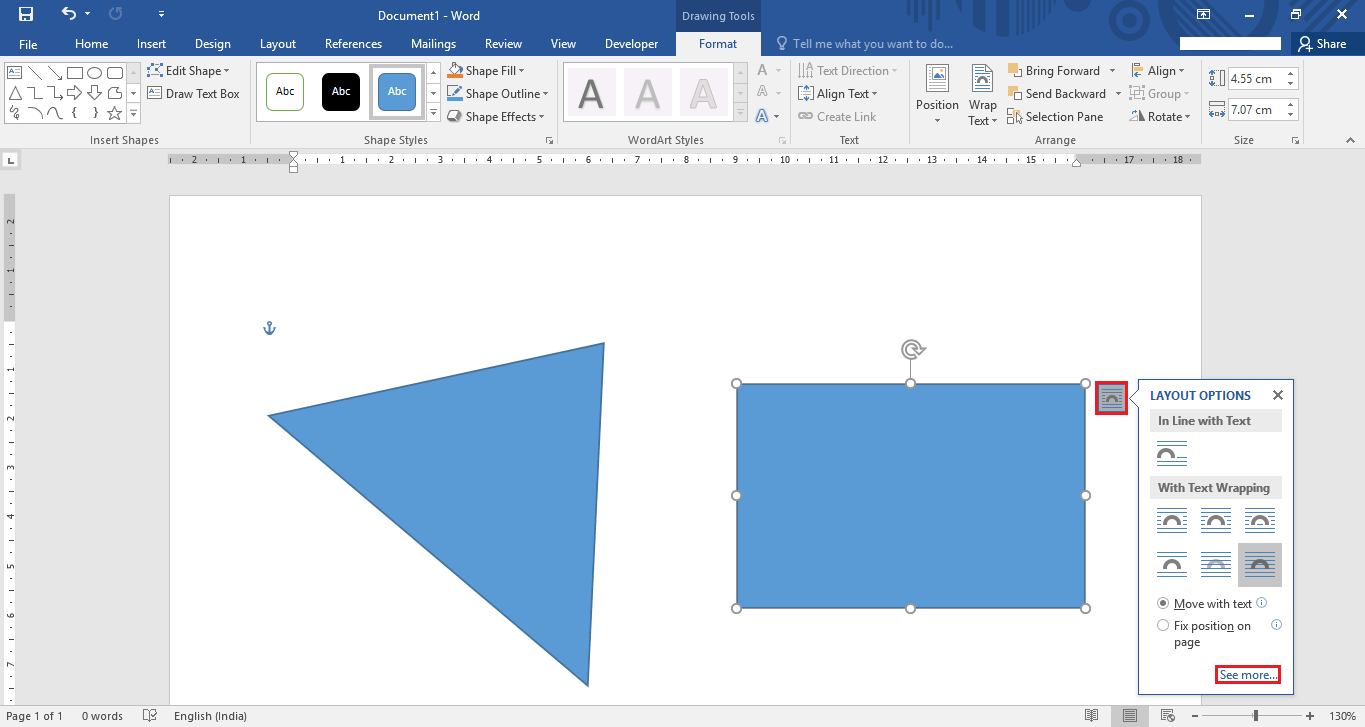Expand the Rotate dropdown menu
Screen dimensions: 1365x727
pos(1162,117)
